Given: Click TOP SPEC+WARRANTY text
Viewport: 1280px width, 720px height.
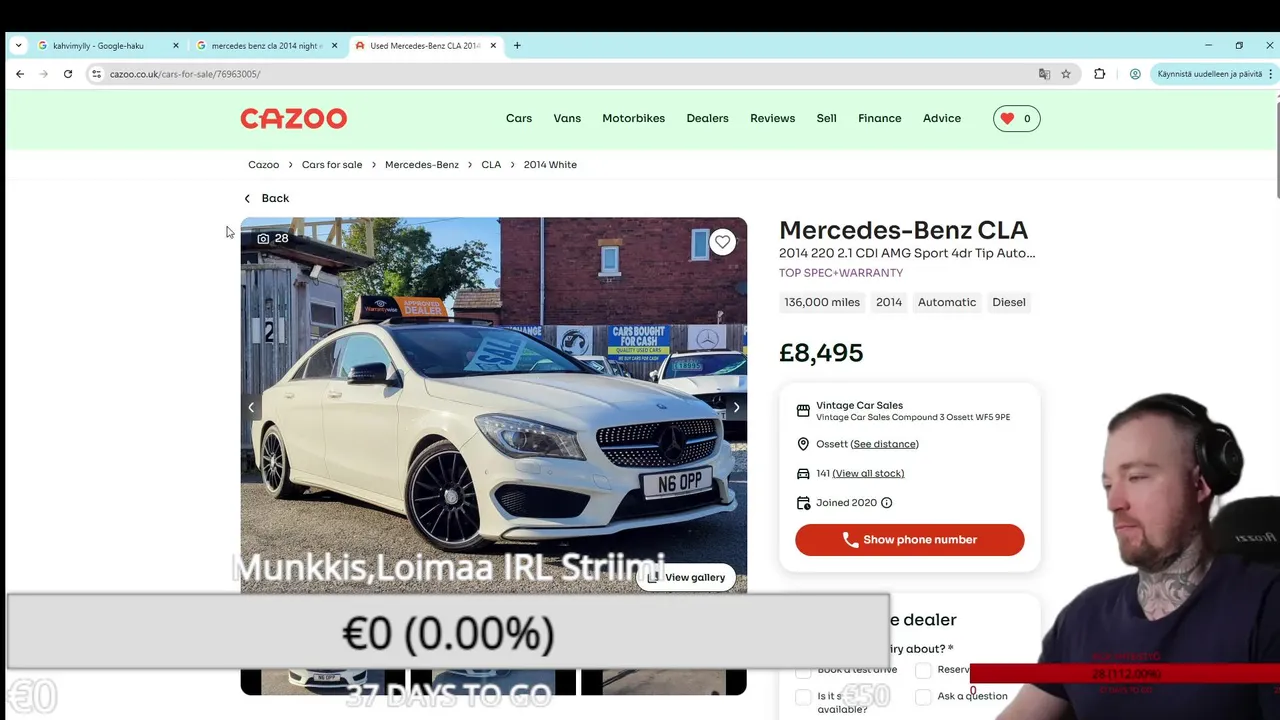Looking at the screenshot, I should [x=841, y=273].
